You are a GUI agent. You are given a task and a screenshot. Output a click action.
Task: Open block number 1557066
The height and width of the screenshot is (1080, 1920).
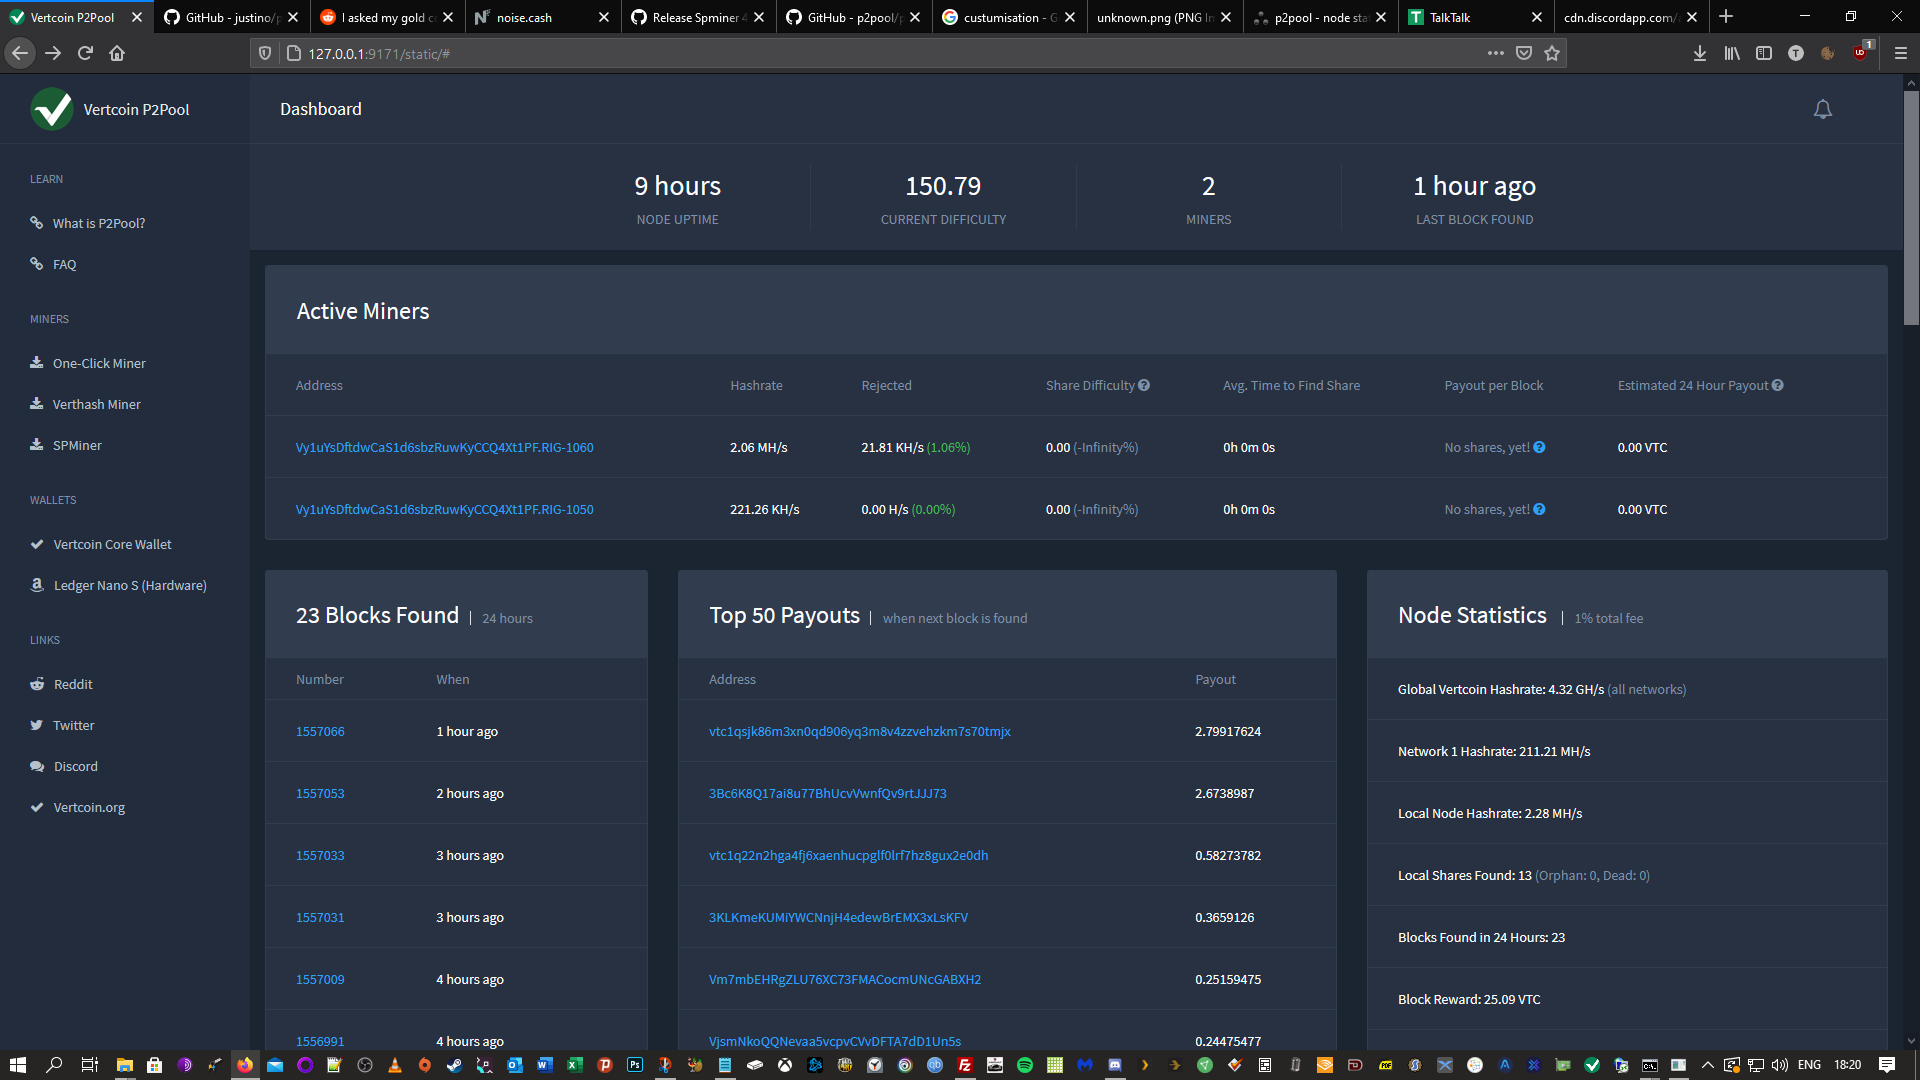pyautogui.click(x=320, y=731)
